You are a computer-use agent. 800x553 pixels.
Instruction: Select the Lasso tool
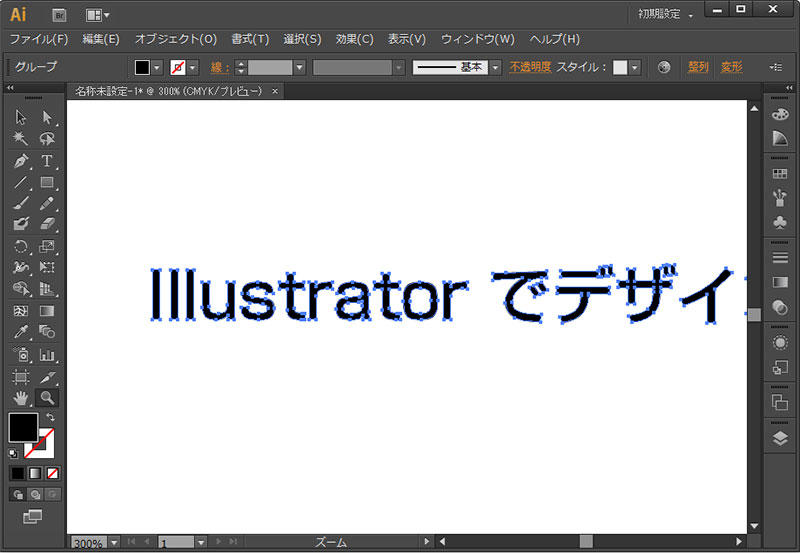point(47,139)
